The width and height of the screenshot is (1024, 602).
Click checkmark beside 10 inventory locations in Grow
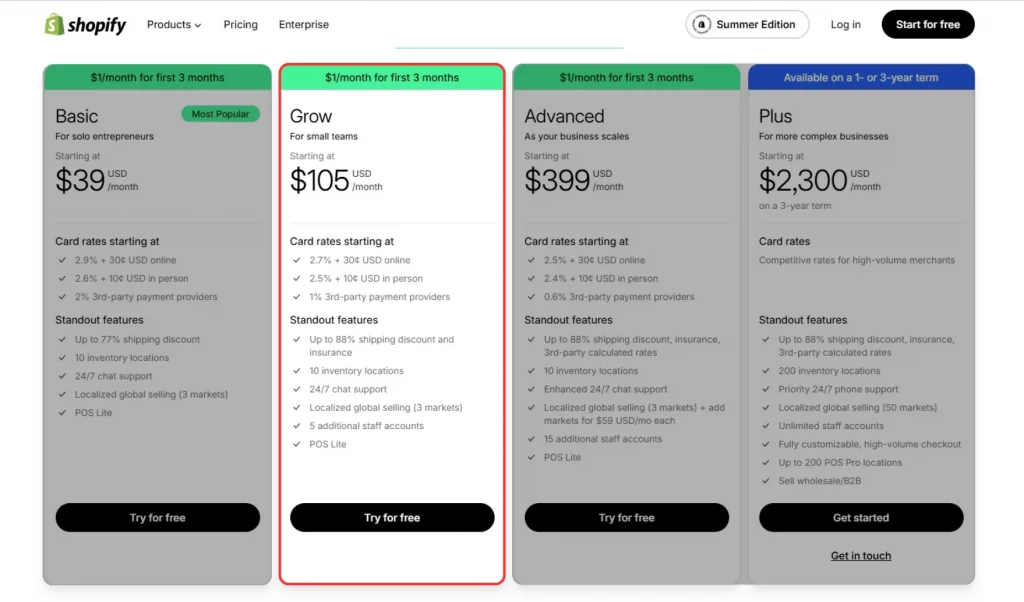[x=297, y=371]
